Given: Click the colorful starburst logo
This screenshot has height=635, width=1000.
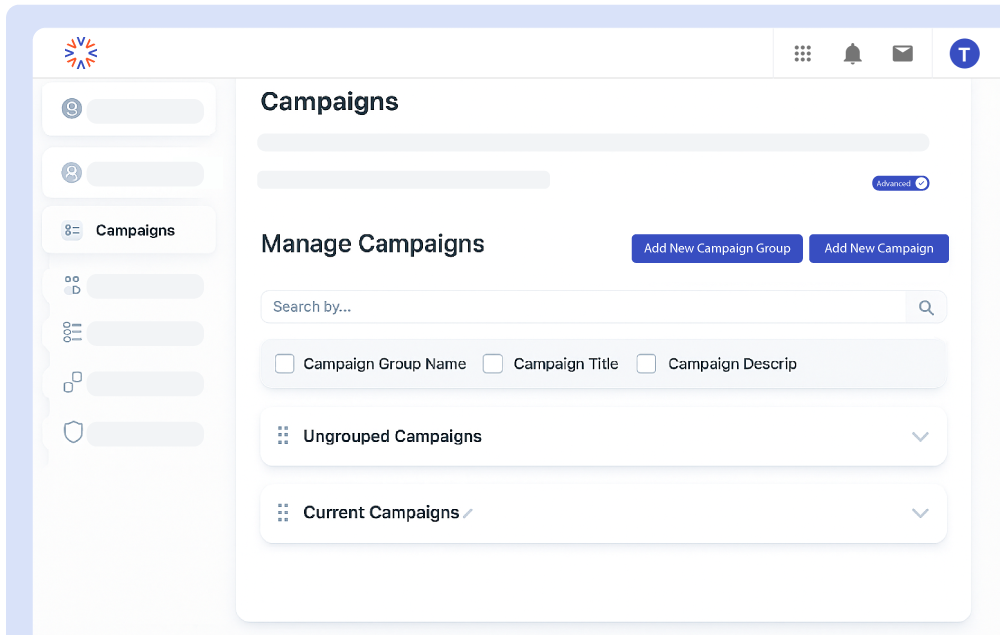Looking at the screenshot, I should (x=81, y=53).
